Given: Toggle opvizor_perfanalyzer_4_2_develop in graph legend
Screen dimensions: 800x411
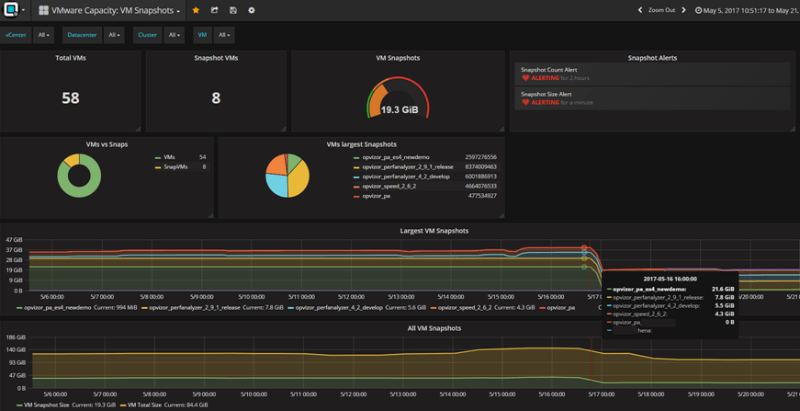Looking at the screenshot, I should tap(338, 308).
